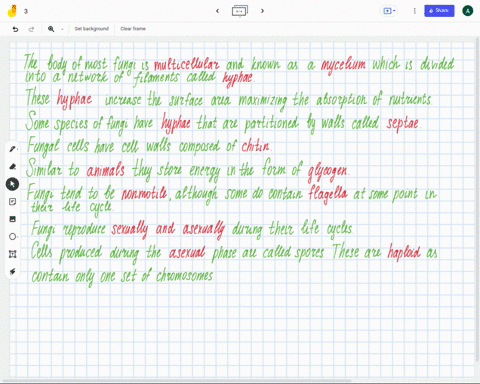This screenshot has height=384, width=480.
Task: Open the more options menu
Action: coord(415,11)
